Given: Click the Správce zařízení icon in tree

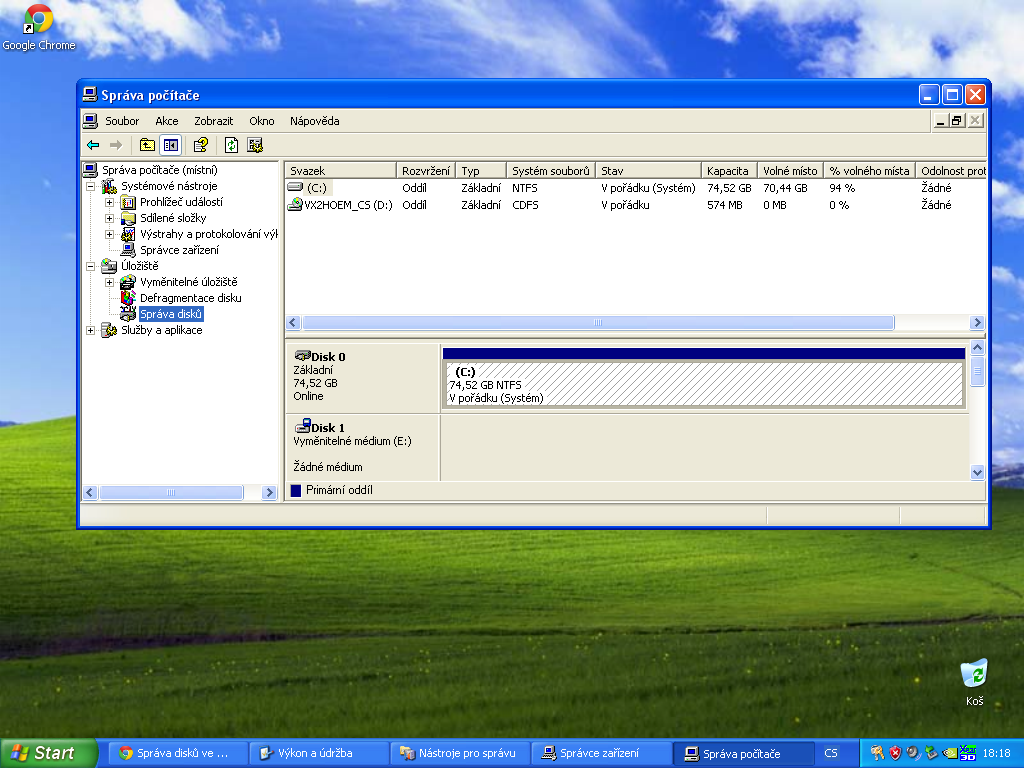Looking at the screenshot, I should 128,250.
